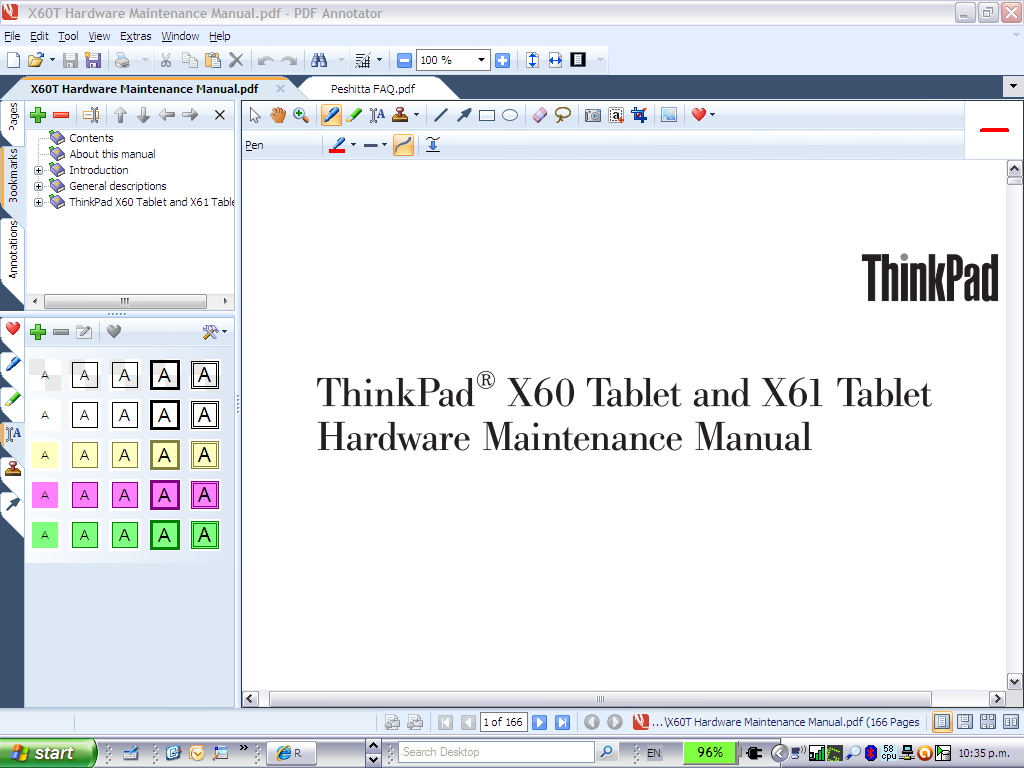This screenshot has width=1024, height=768.
Task: Select the largest green text style swatch
Action: [x=204, y=536]
